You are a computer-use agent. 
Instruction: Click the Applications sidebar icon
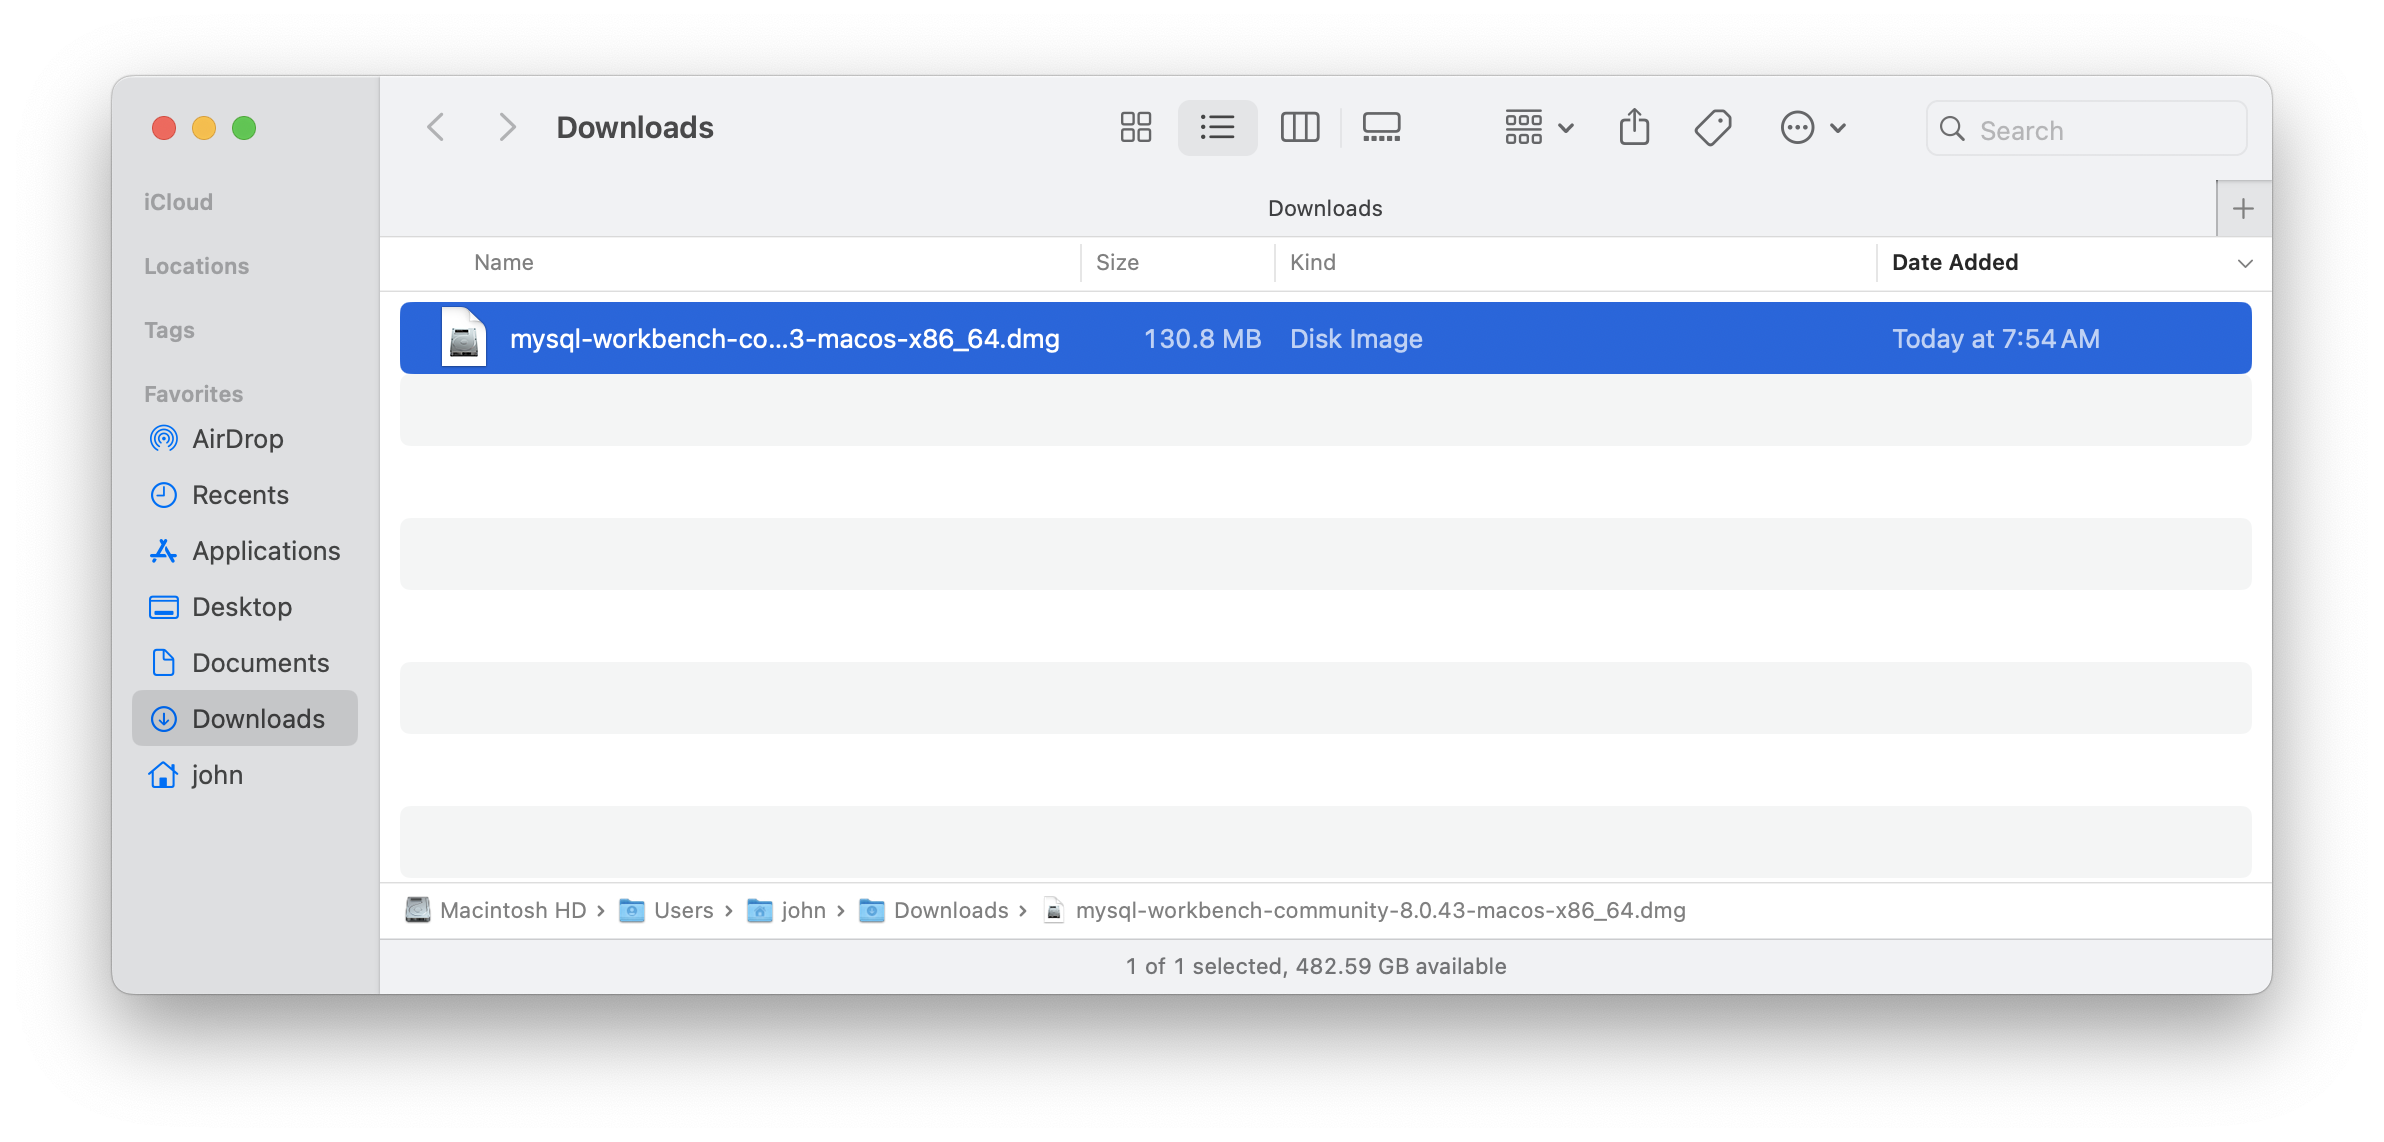[x=164, y=551]
